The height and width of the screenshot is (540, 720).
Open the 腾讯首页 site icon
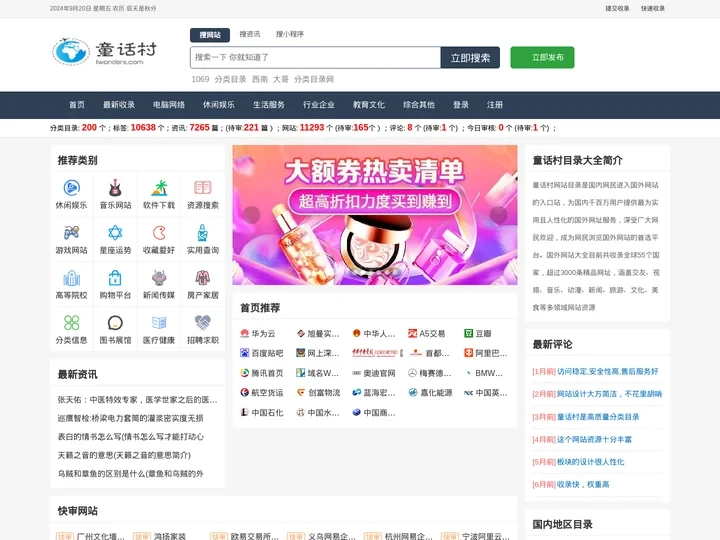click(x=244, y=373)
